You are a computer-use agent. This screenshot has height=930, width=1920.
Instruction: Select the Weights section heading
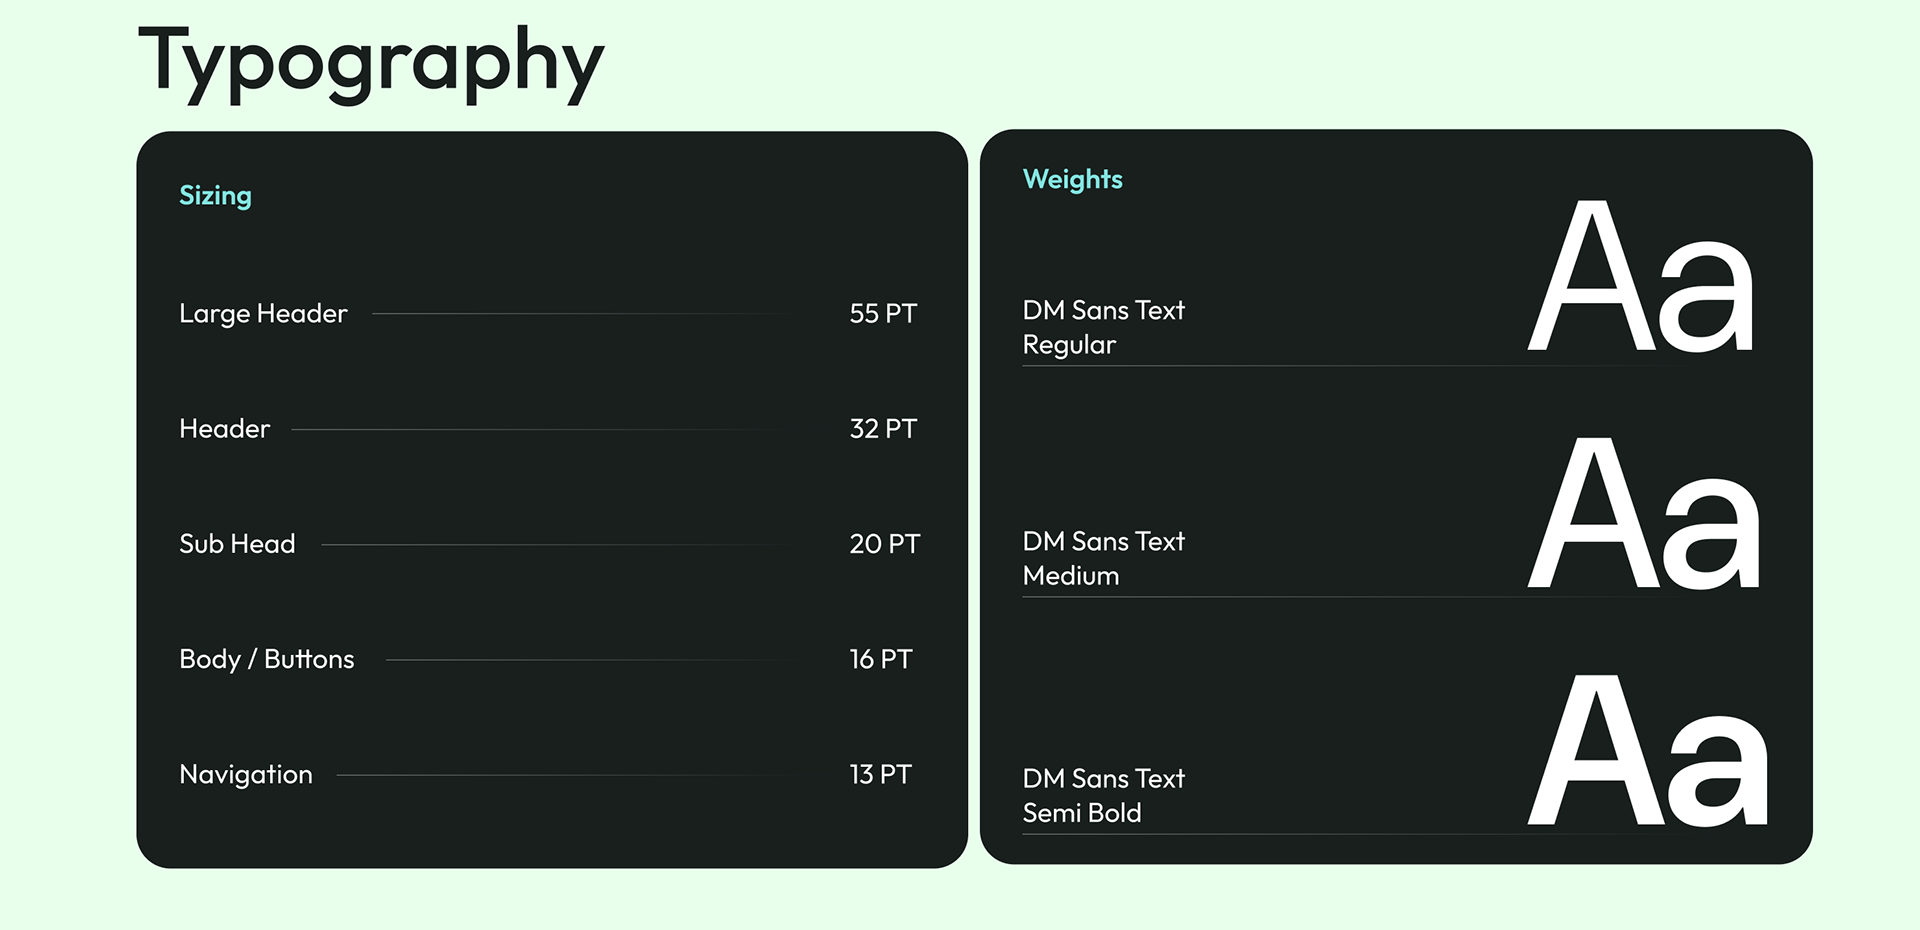click(1072, 180)
